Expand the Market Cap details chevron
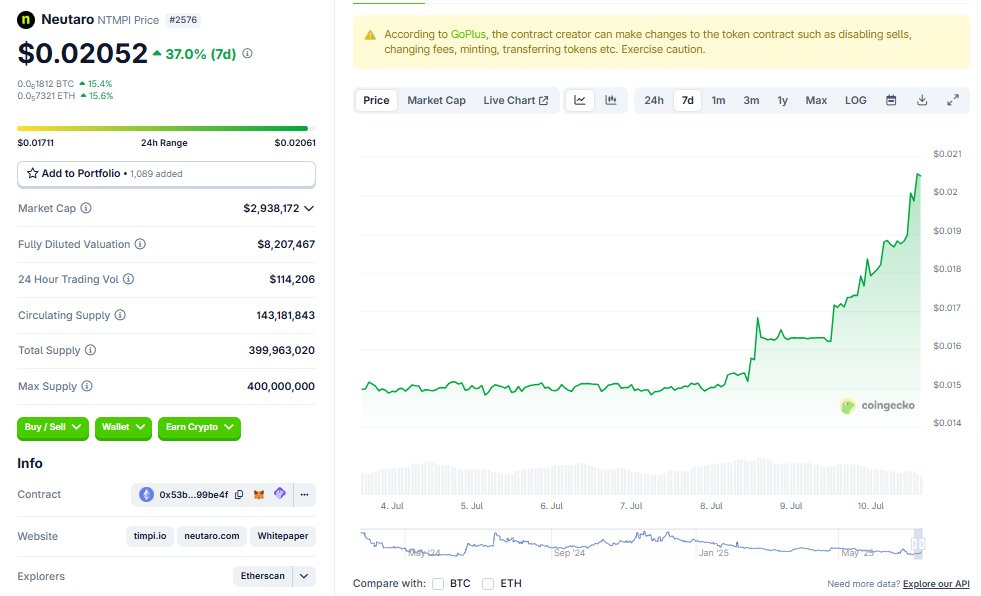Screen dimensions: 981x596 pos(308,208)
